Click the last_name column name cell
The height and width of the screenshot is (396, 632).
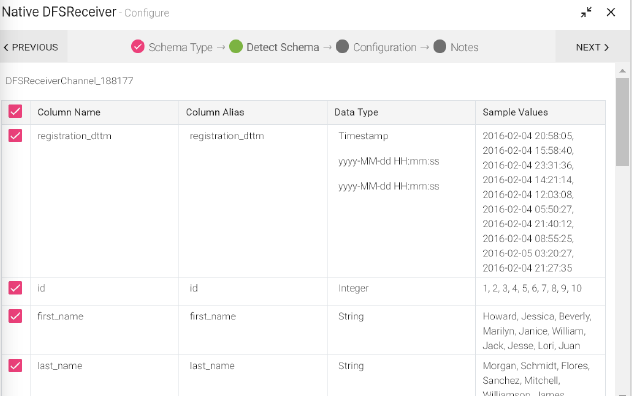tap(60, 366)
